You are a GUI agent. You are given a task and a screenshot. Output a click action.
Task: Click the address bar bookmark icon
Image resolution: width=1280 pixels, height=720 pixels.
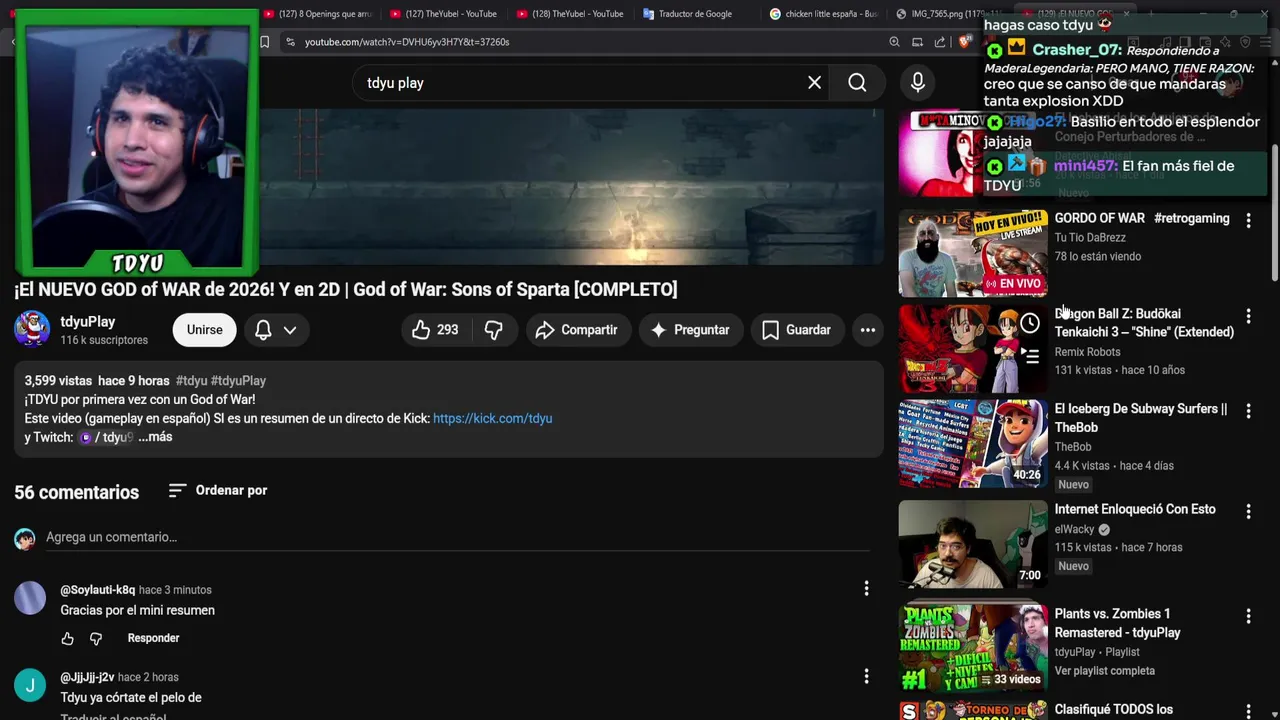coord(264,42)
